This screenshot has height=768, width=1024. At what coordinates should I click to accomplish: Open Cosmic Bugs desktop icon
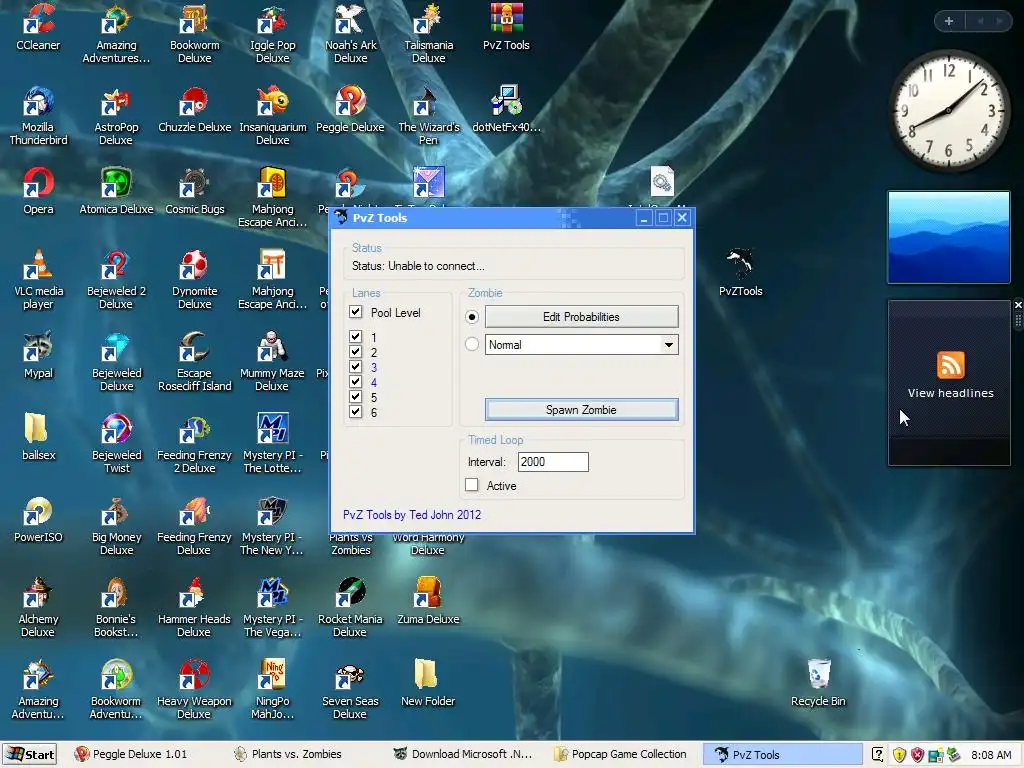pyautogui.click(x=195, y=191)
